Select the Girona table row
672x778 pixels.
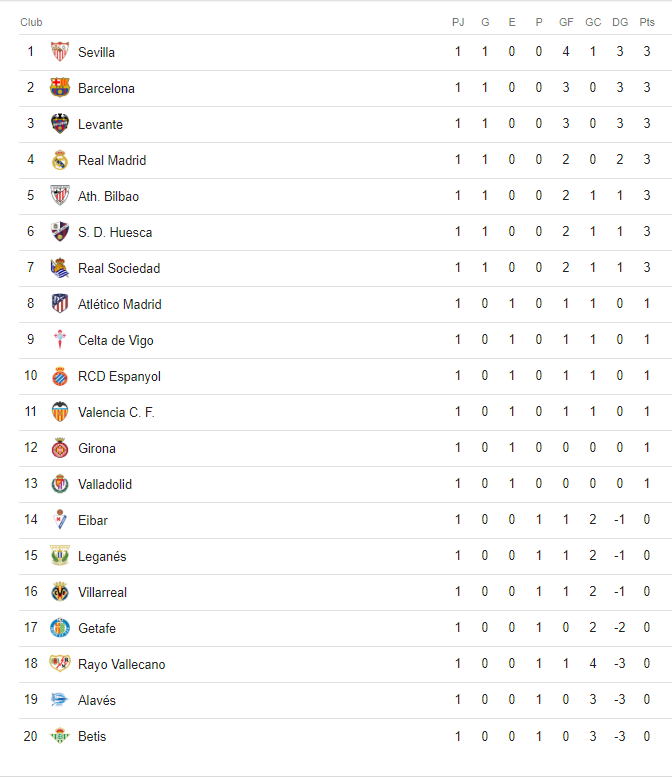tap(345, 449)
